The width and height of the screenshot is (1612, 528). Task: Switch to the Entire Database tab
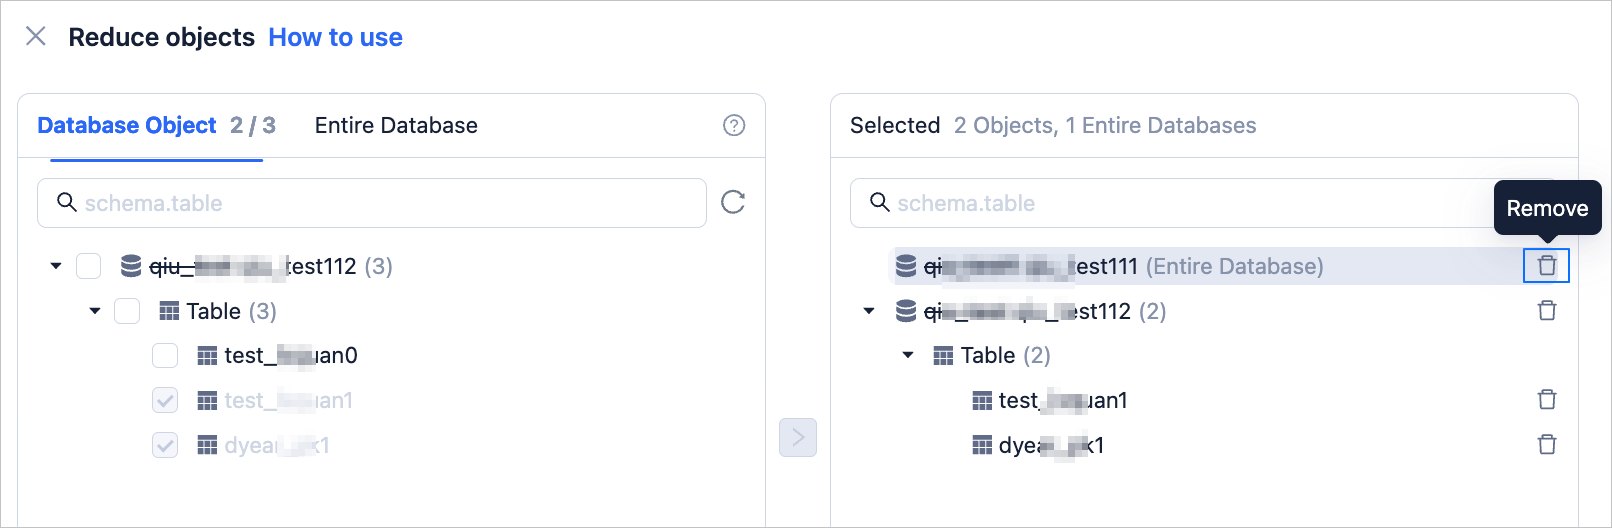(396, 125)
